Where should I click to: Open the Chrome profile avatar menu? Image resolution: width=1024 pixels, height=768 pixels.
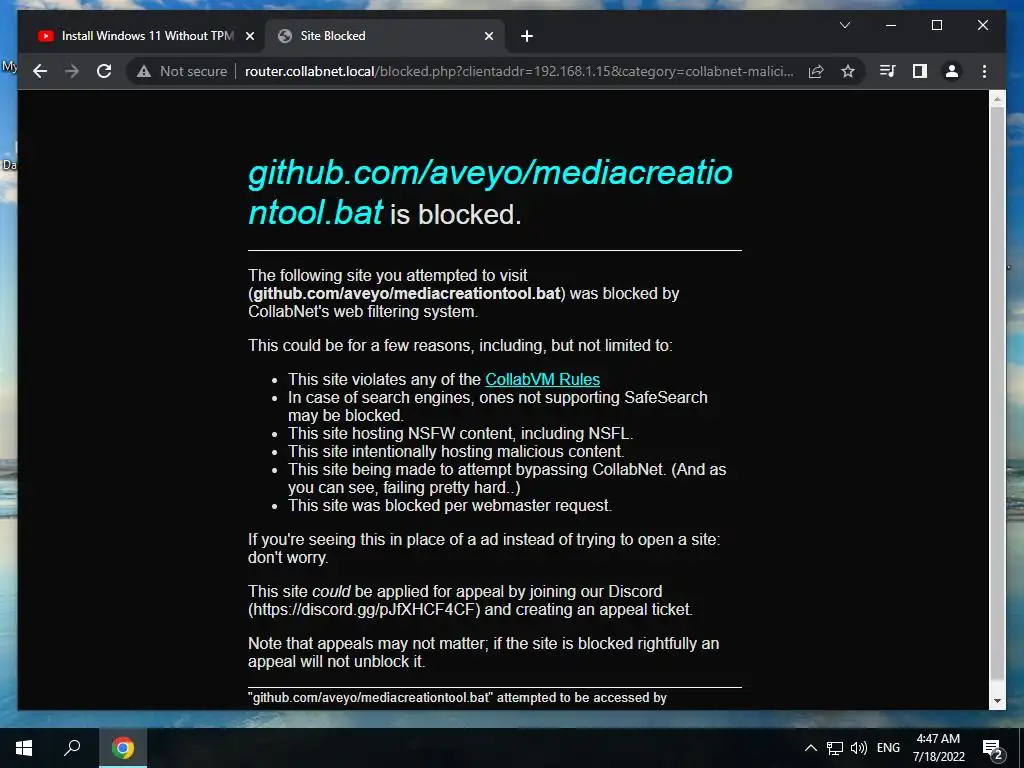952,71
